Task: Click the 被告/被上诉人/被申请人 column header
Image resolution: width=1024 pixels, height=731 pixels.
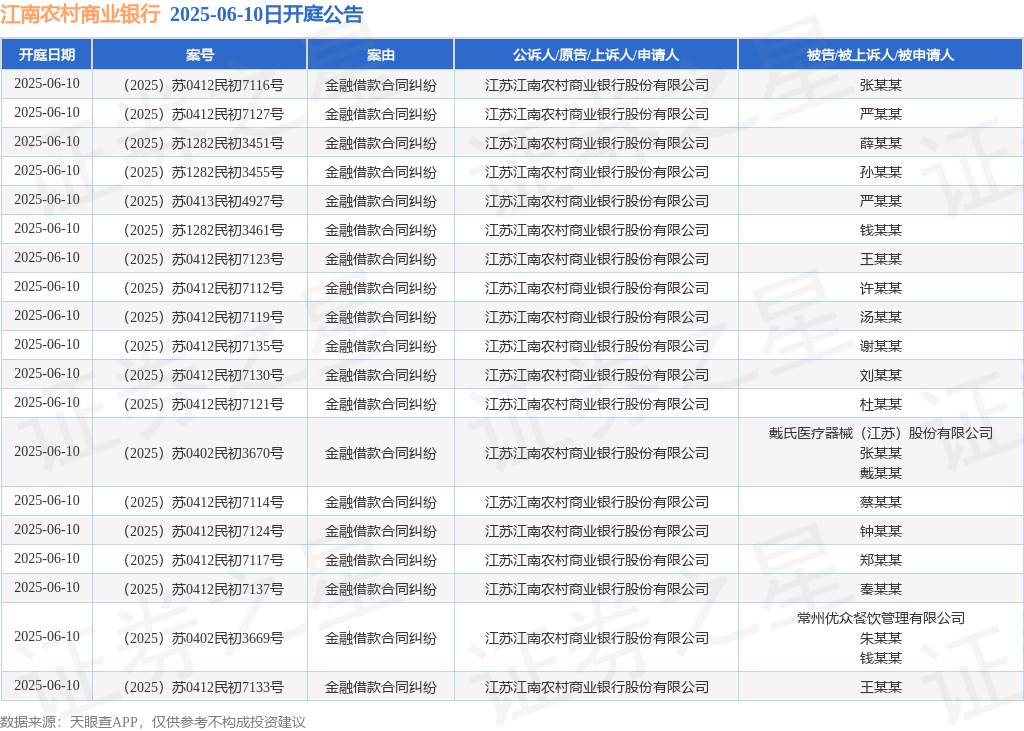Action: 880,55
